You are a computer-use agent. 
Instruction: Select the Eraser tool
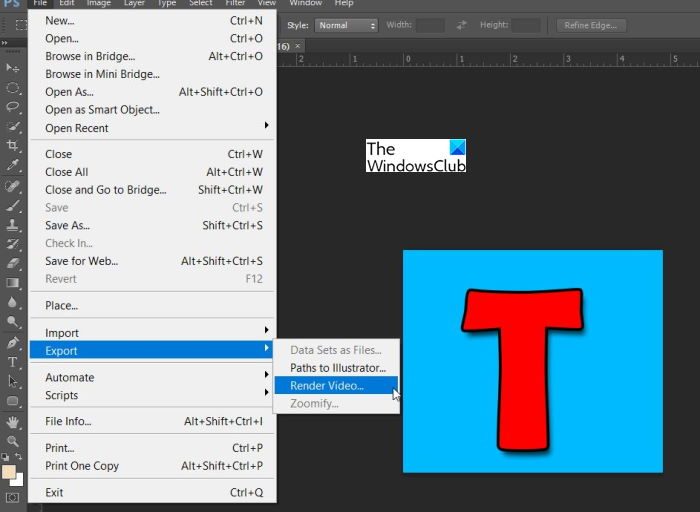(x=12, y=263)
